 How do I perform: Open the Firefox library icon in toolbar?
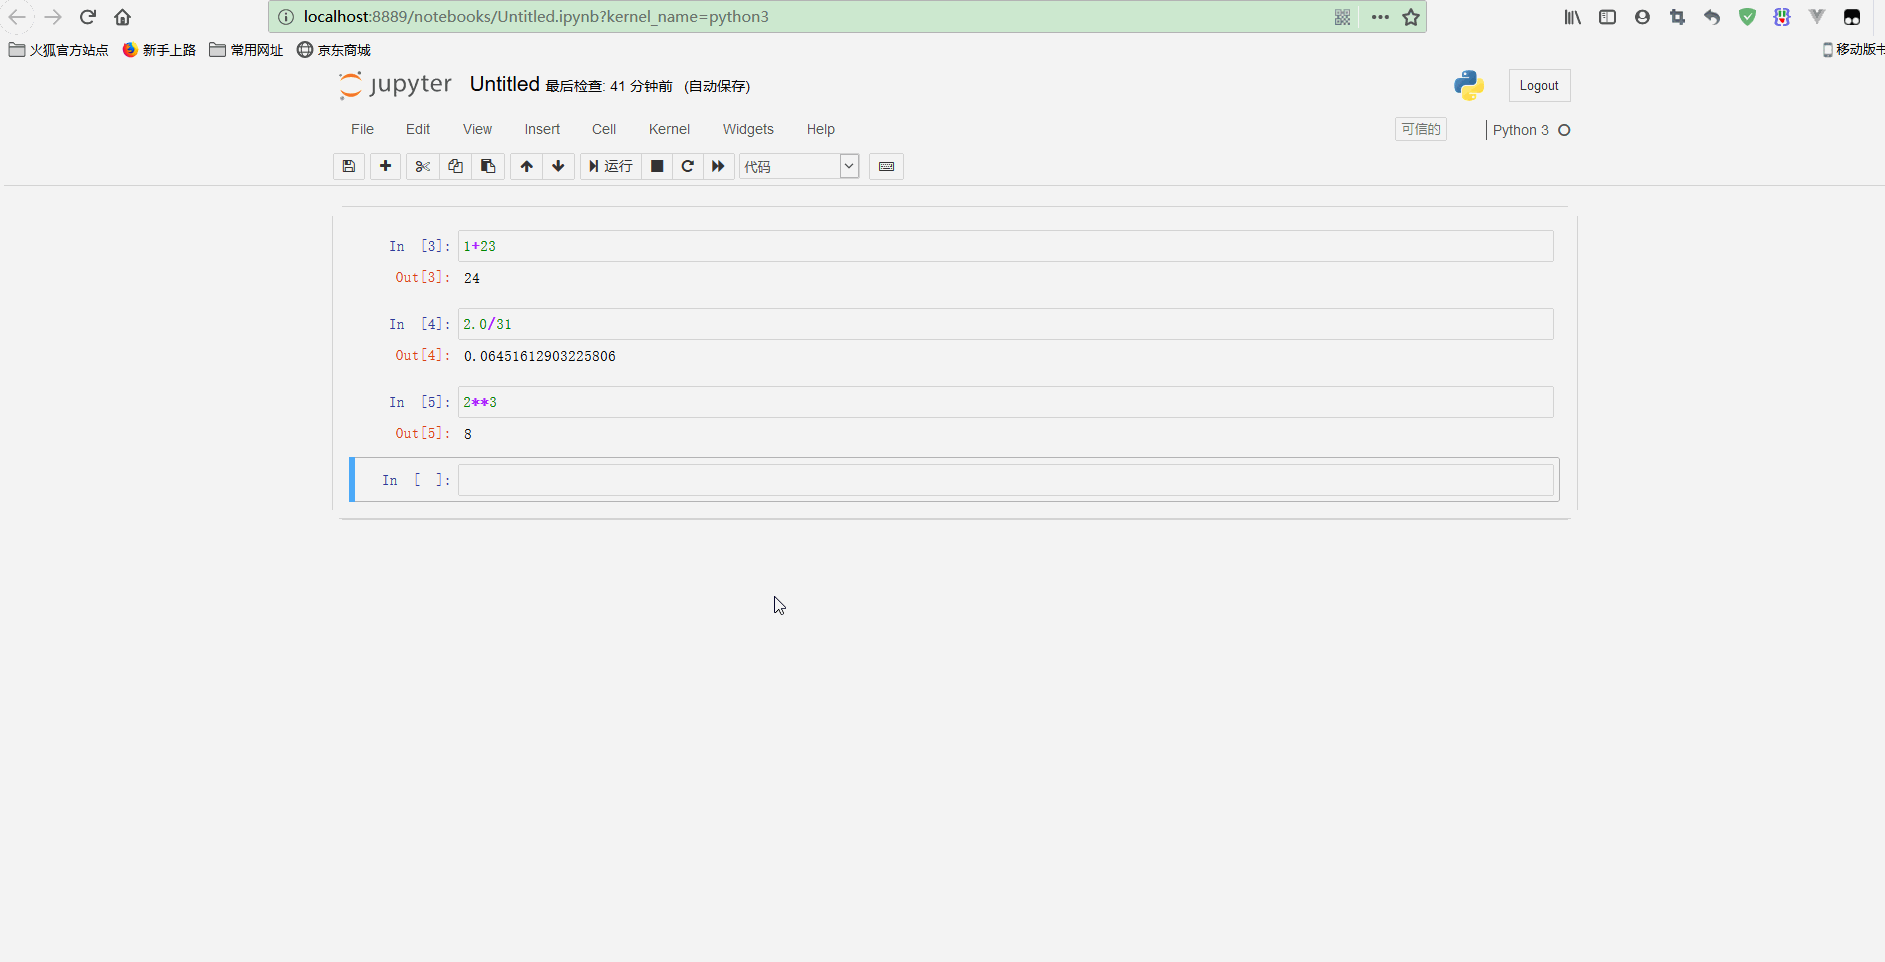(x=1571, y=16)
